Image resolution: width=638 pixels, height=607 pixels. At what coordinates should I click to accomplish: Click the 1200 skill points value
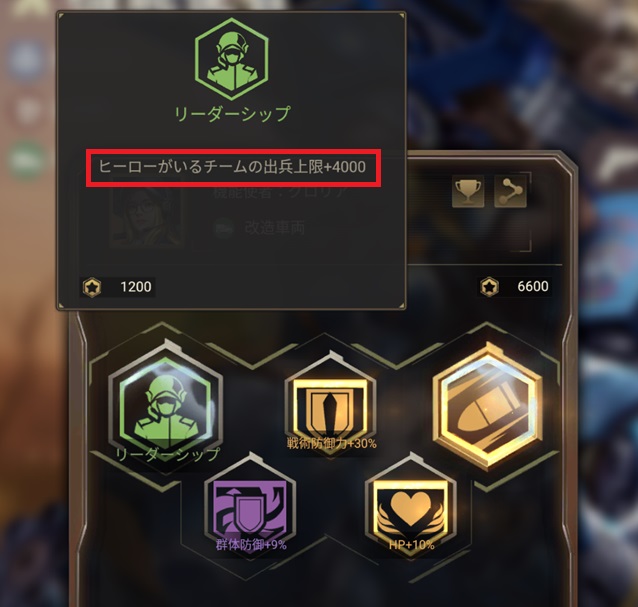pos(136,287)
